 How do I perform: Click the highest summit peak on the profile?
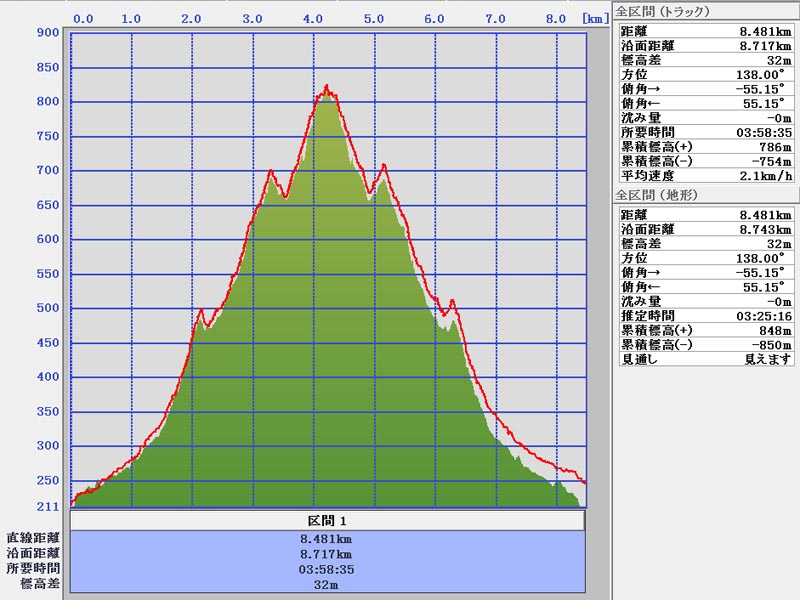[x=326, y=87]
